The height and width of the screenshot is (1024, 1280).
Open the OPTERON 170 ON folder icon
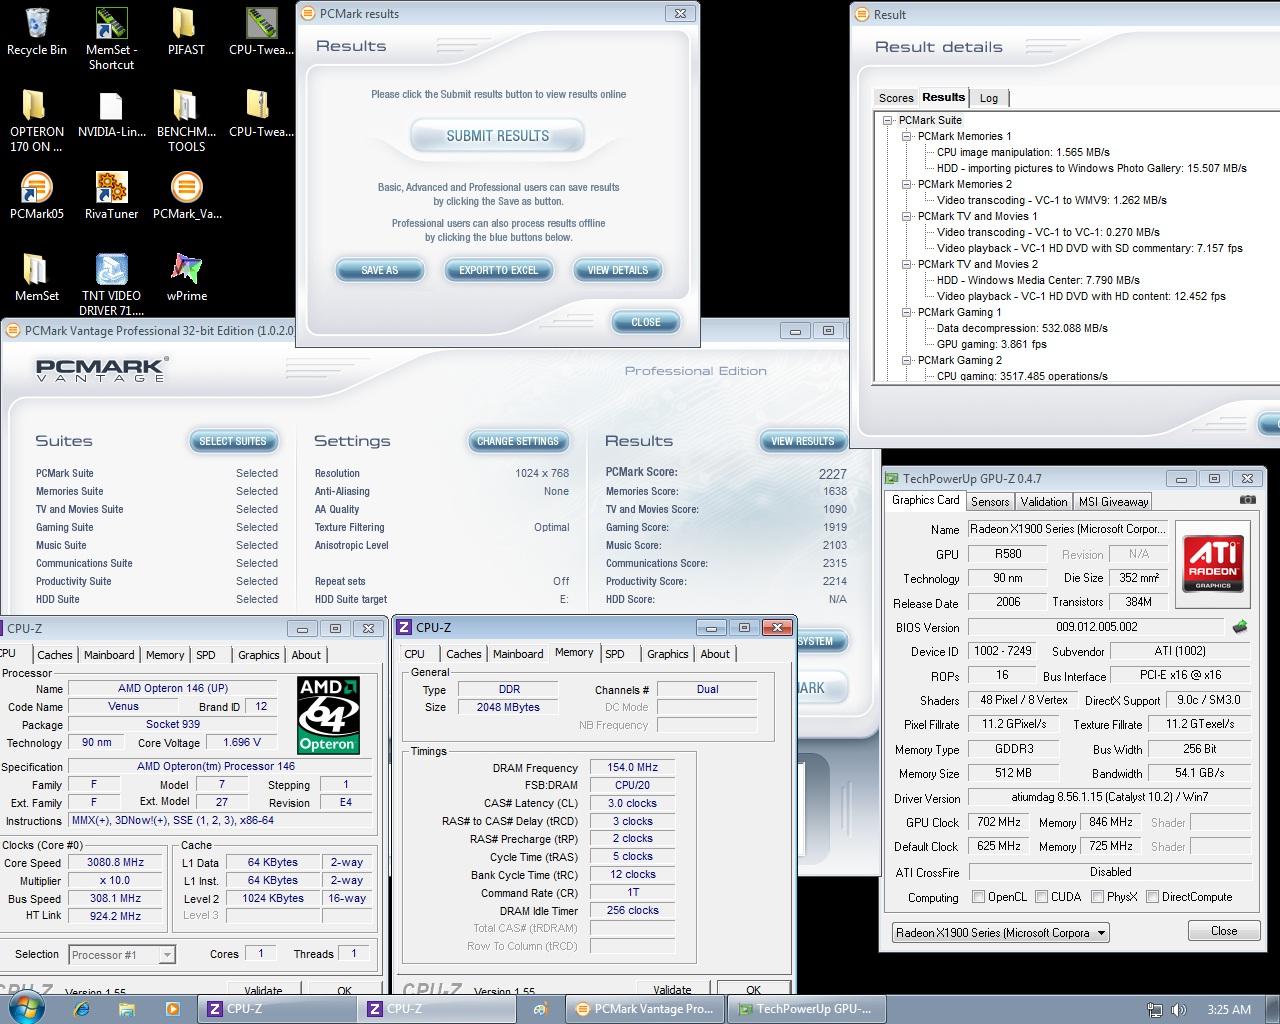coord(37,121)
